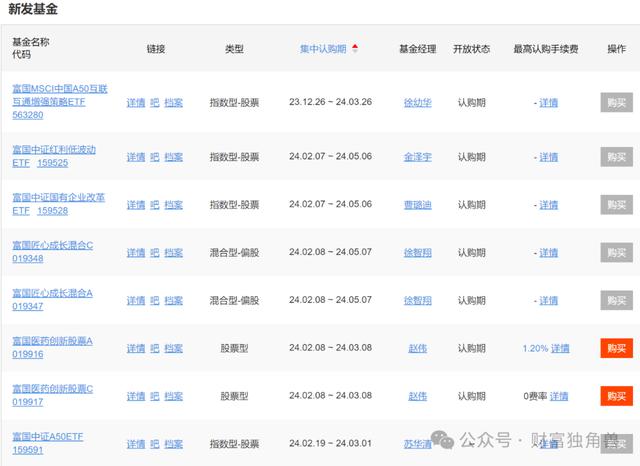Open 详情 beside the 1.20% fee

[560, 348]
